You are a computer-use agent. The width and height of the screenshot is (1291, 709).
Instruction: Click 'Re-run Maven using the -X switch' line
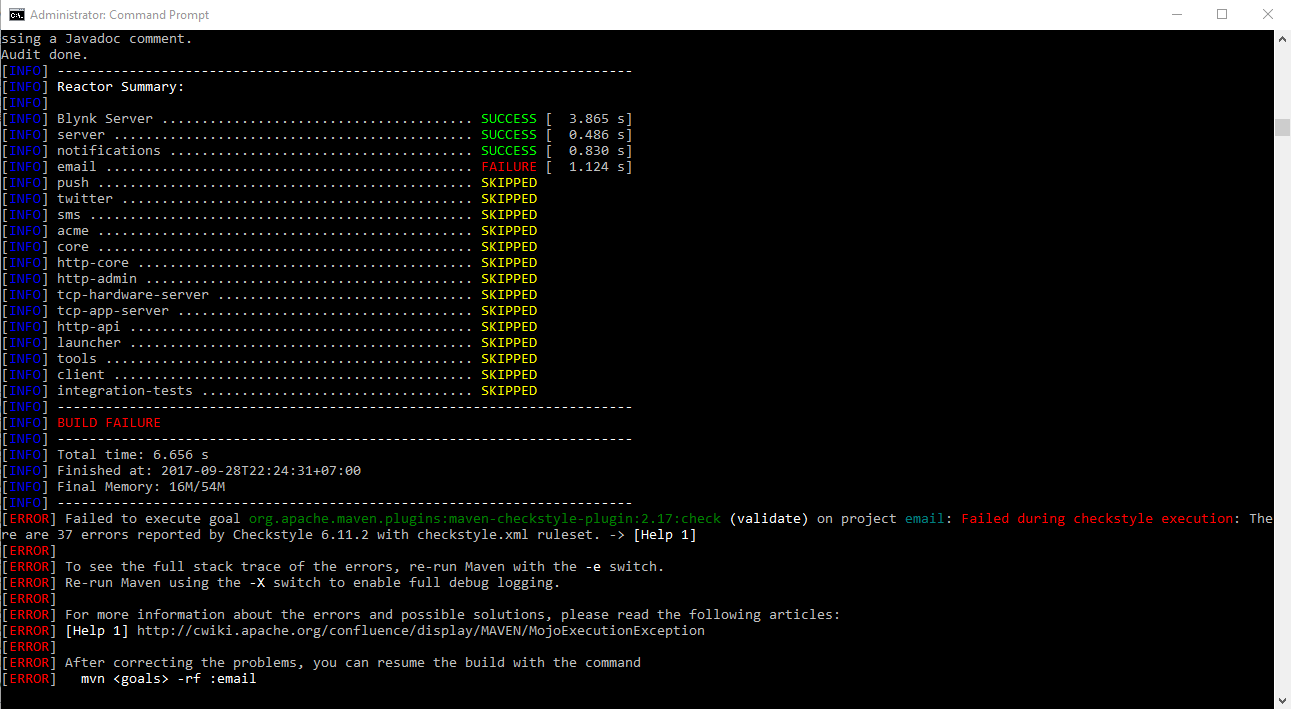[313, 583]
